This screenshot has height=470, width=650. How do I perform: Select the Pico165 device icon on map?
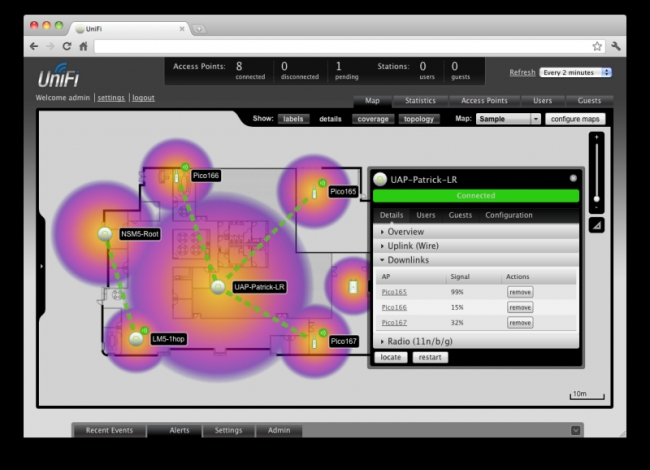coord(314,192)
